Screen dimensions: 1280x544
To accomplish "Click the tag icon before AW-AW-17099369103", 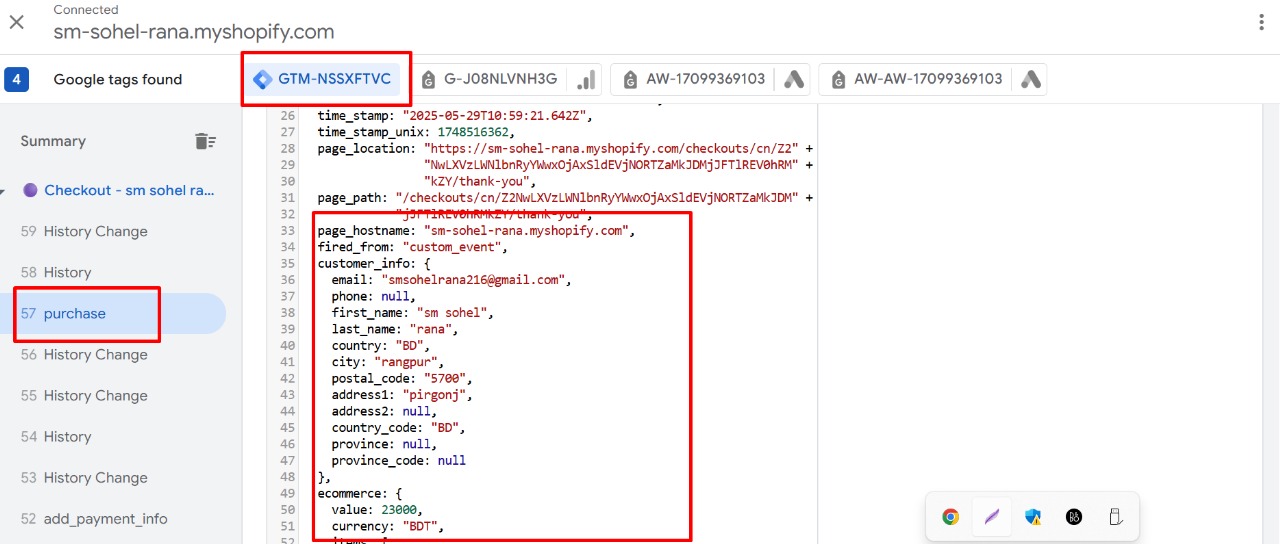I will click(839, 79).
